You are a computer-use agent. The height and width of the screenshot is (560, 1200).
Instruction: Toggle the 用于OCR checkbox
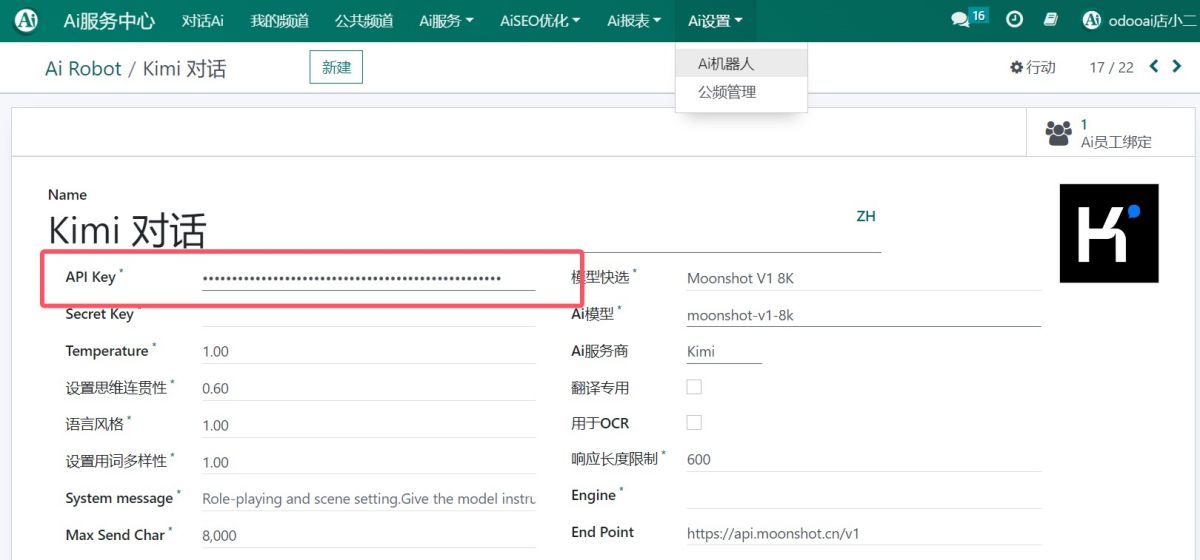coord(694,423)
